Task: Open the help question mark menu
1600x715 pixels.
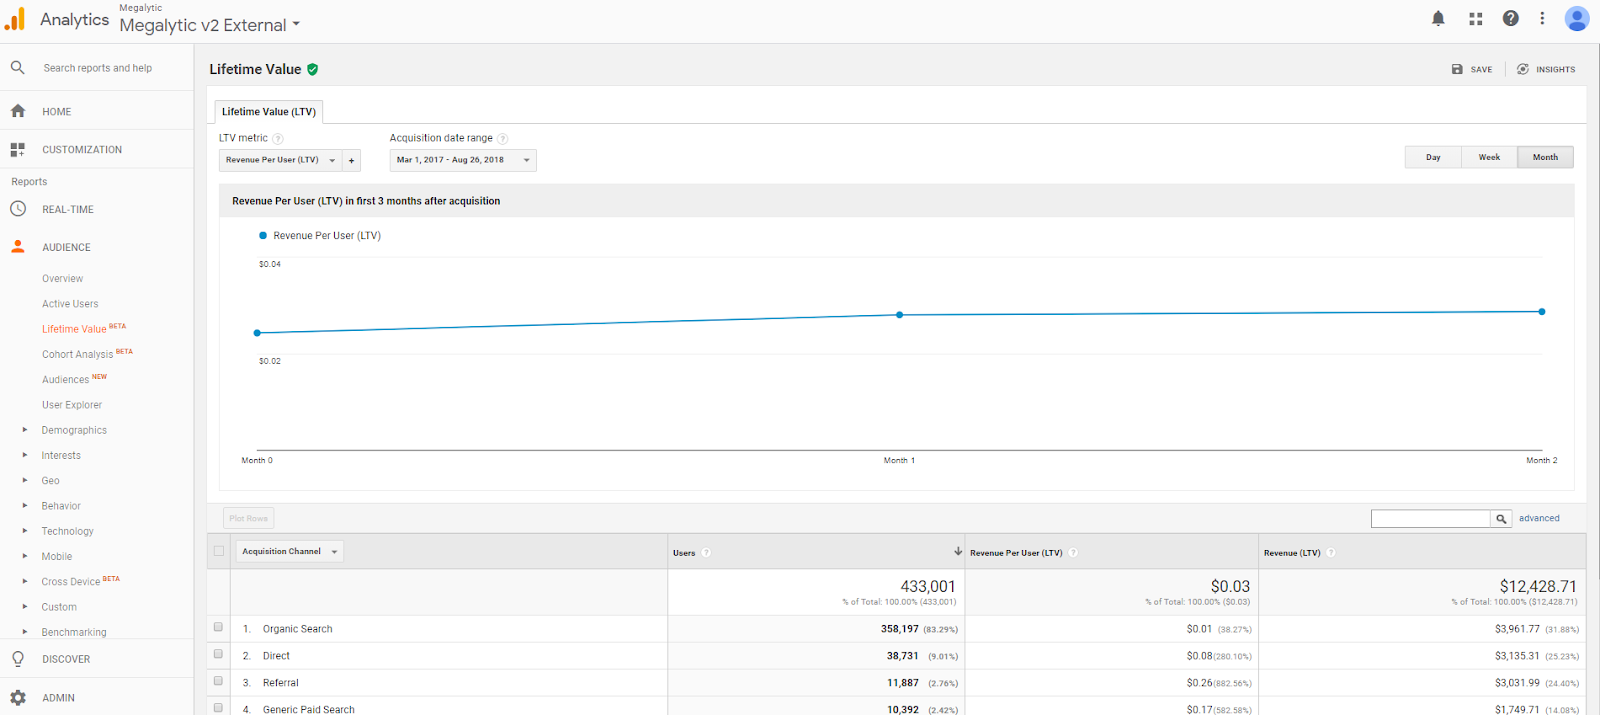Action: [1511, 18]
